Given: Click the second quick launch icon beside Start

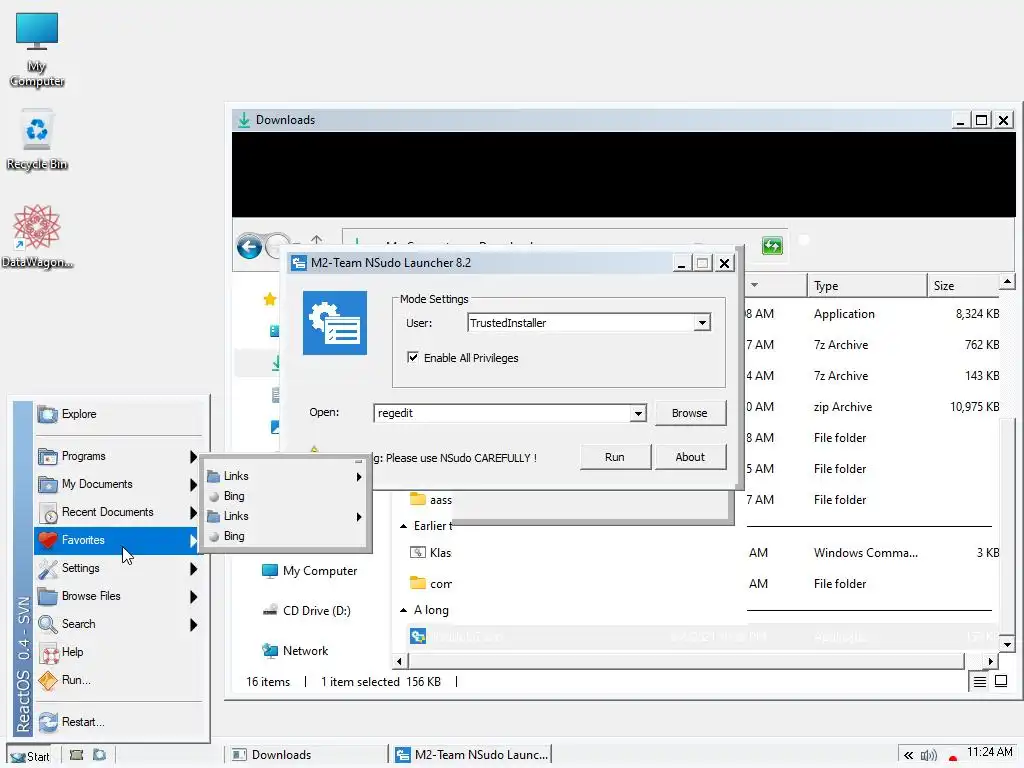Looking at the screenshot, I should pos(99,755).
